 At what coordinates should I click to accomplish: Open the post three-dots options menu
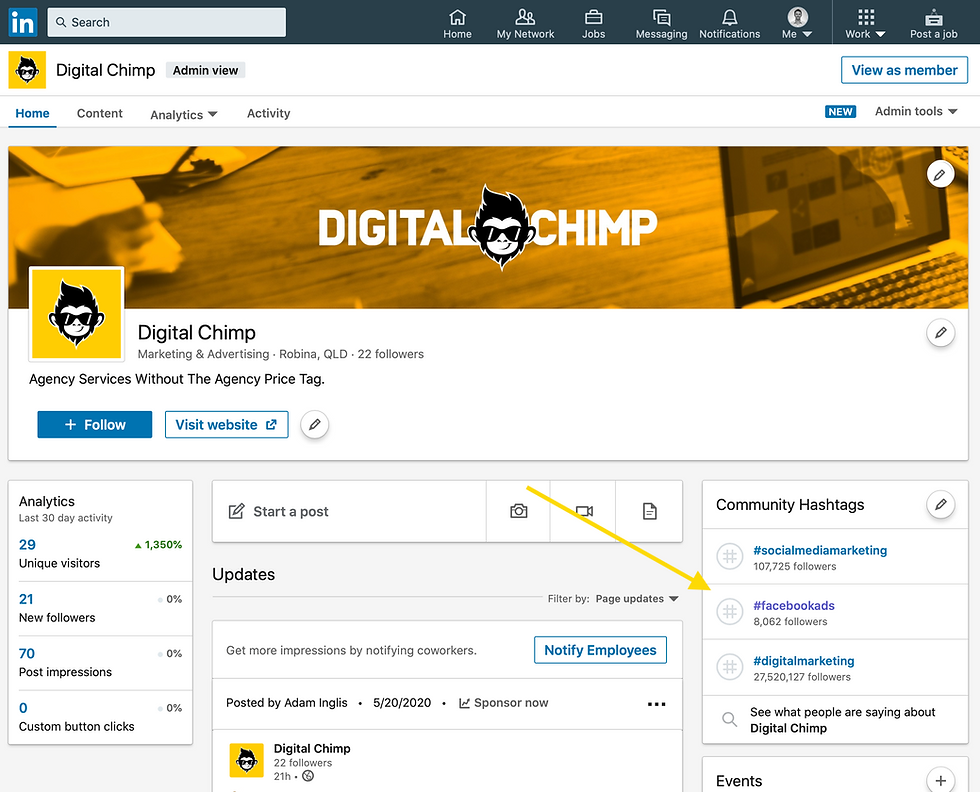pos(656,704)
